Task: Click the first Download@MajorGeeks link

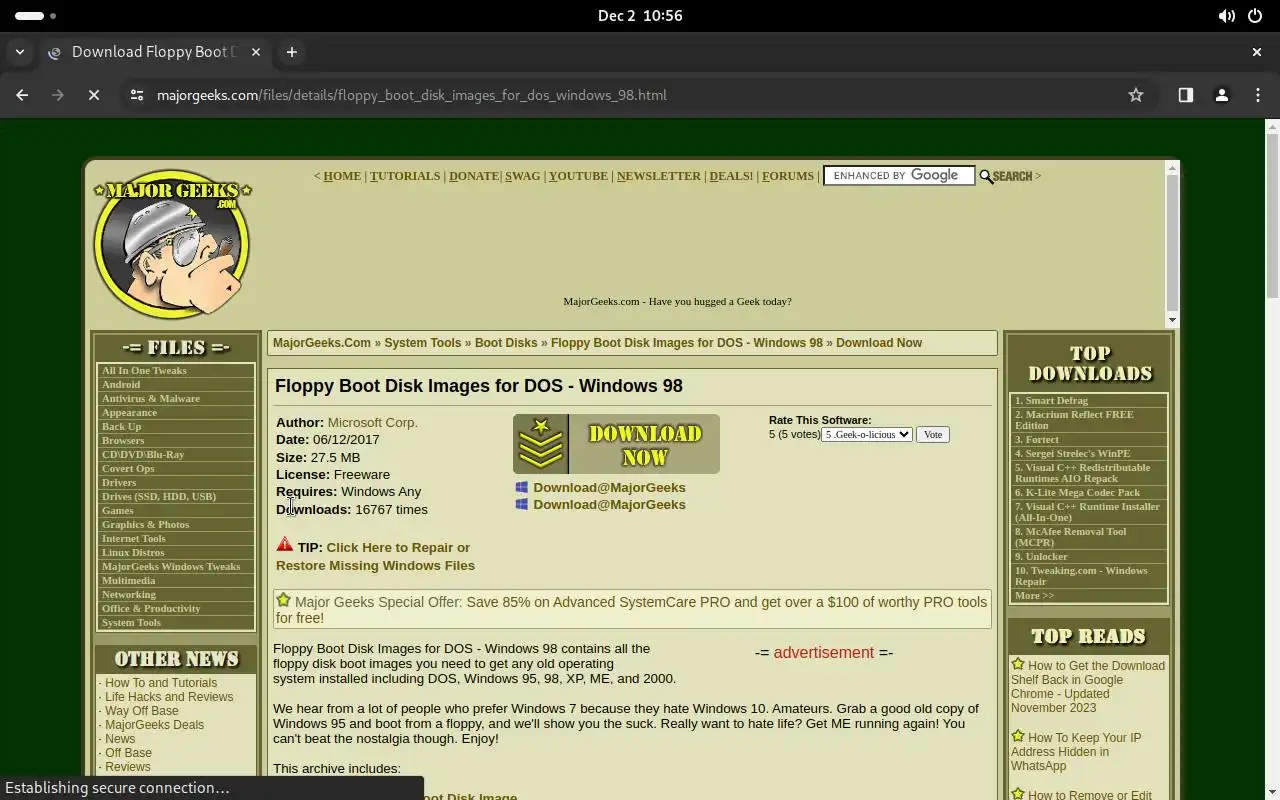Action: click(x=609, y=488)
